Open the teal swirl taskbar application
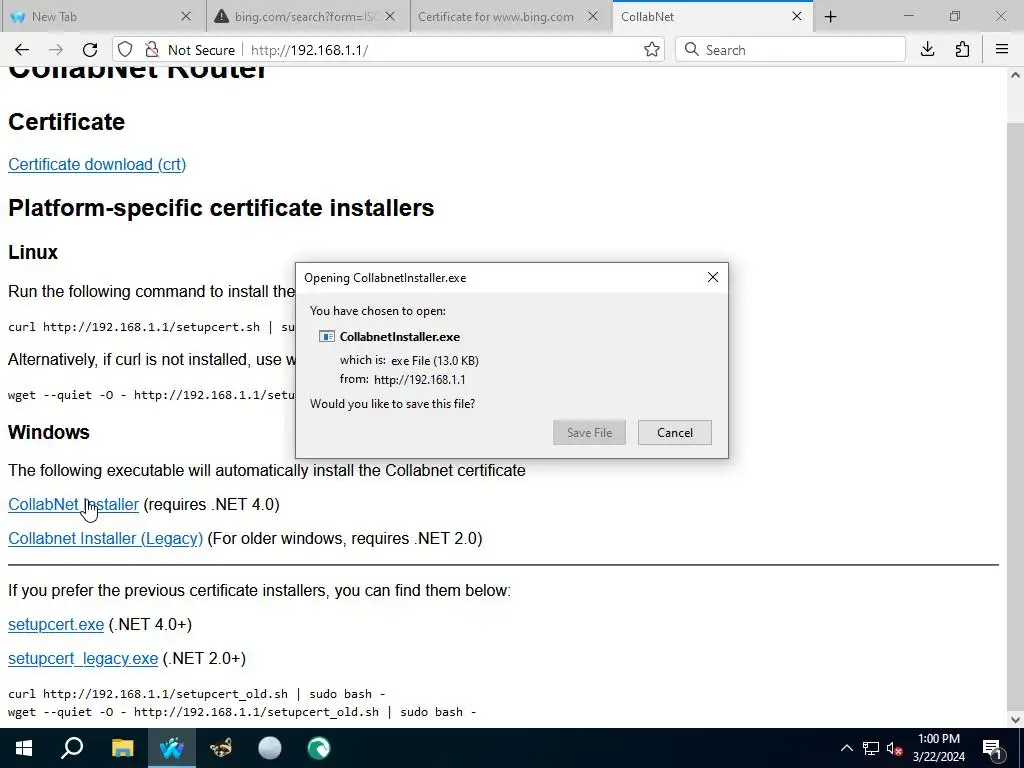Viewport: 1024px width, 768px height. pos(319,748)
